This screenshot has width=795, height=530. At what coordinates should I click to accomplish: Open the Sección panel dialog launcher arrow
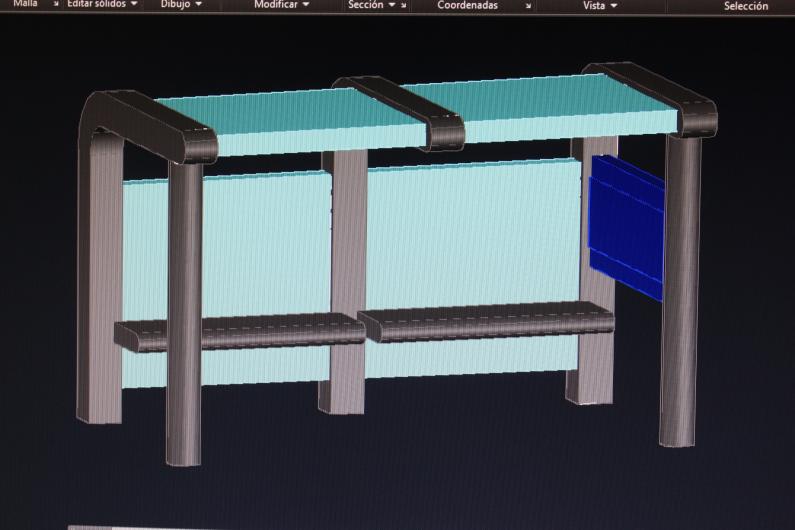click(x=404, y=5)
